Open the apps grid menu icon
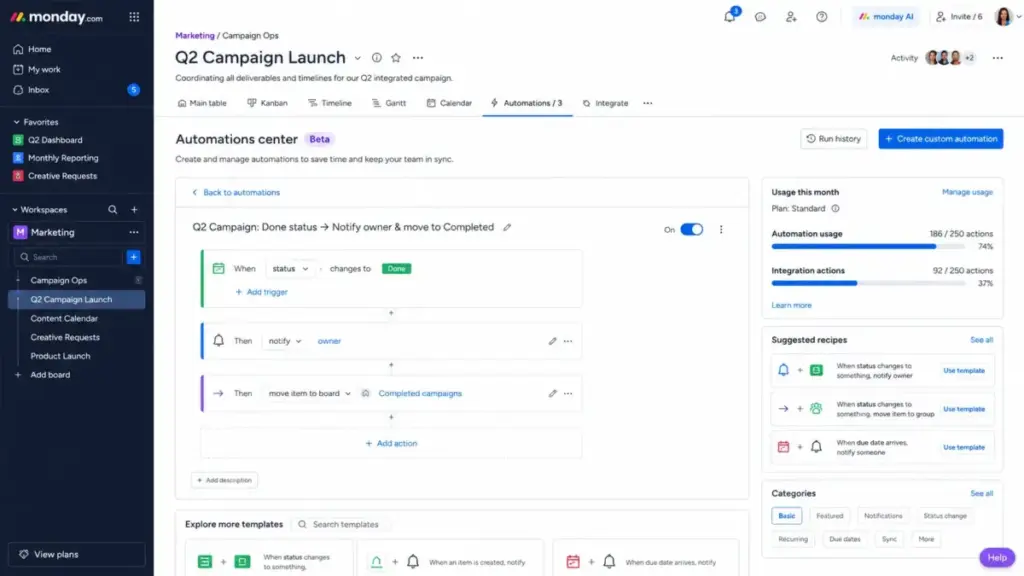Viewport: 1024px width, 576px height. coord(134,17)
